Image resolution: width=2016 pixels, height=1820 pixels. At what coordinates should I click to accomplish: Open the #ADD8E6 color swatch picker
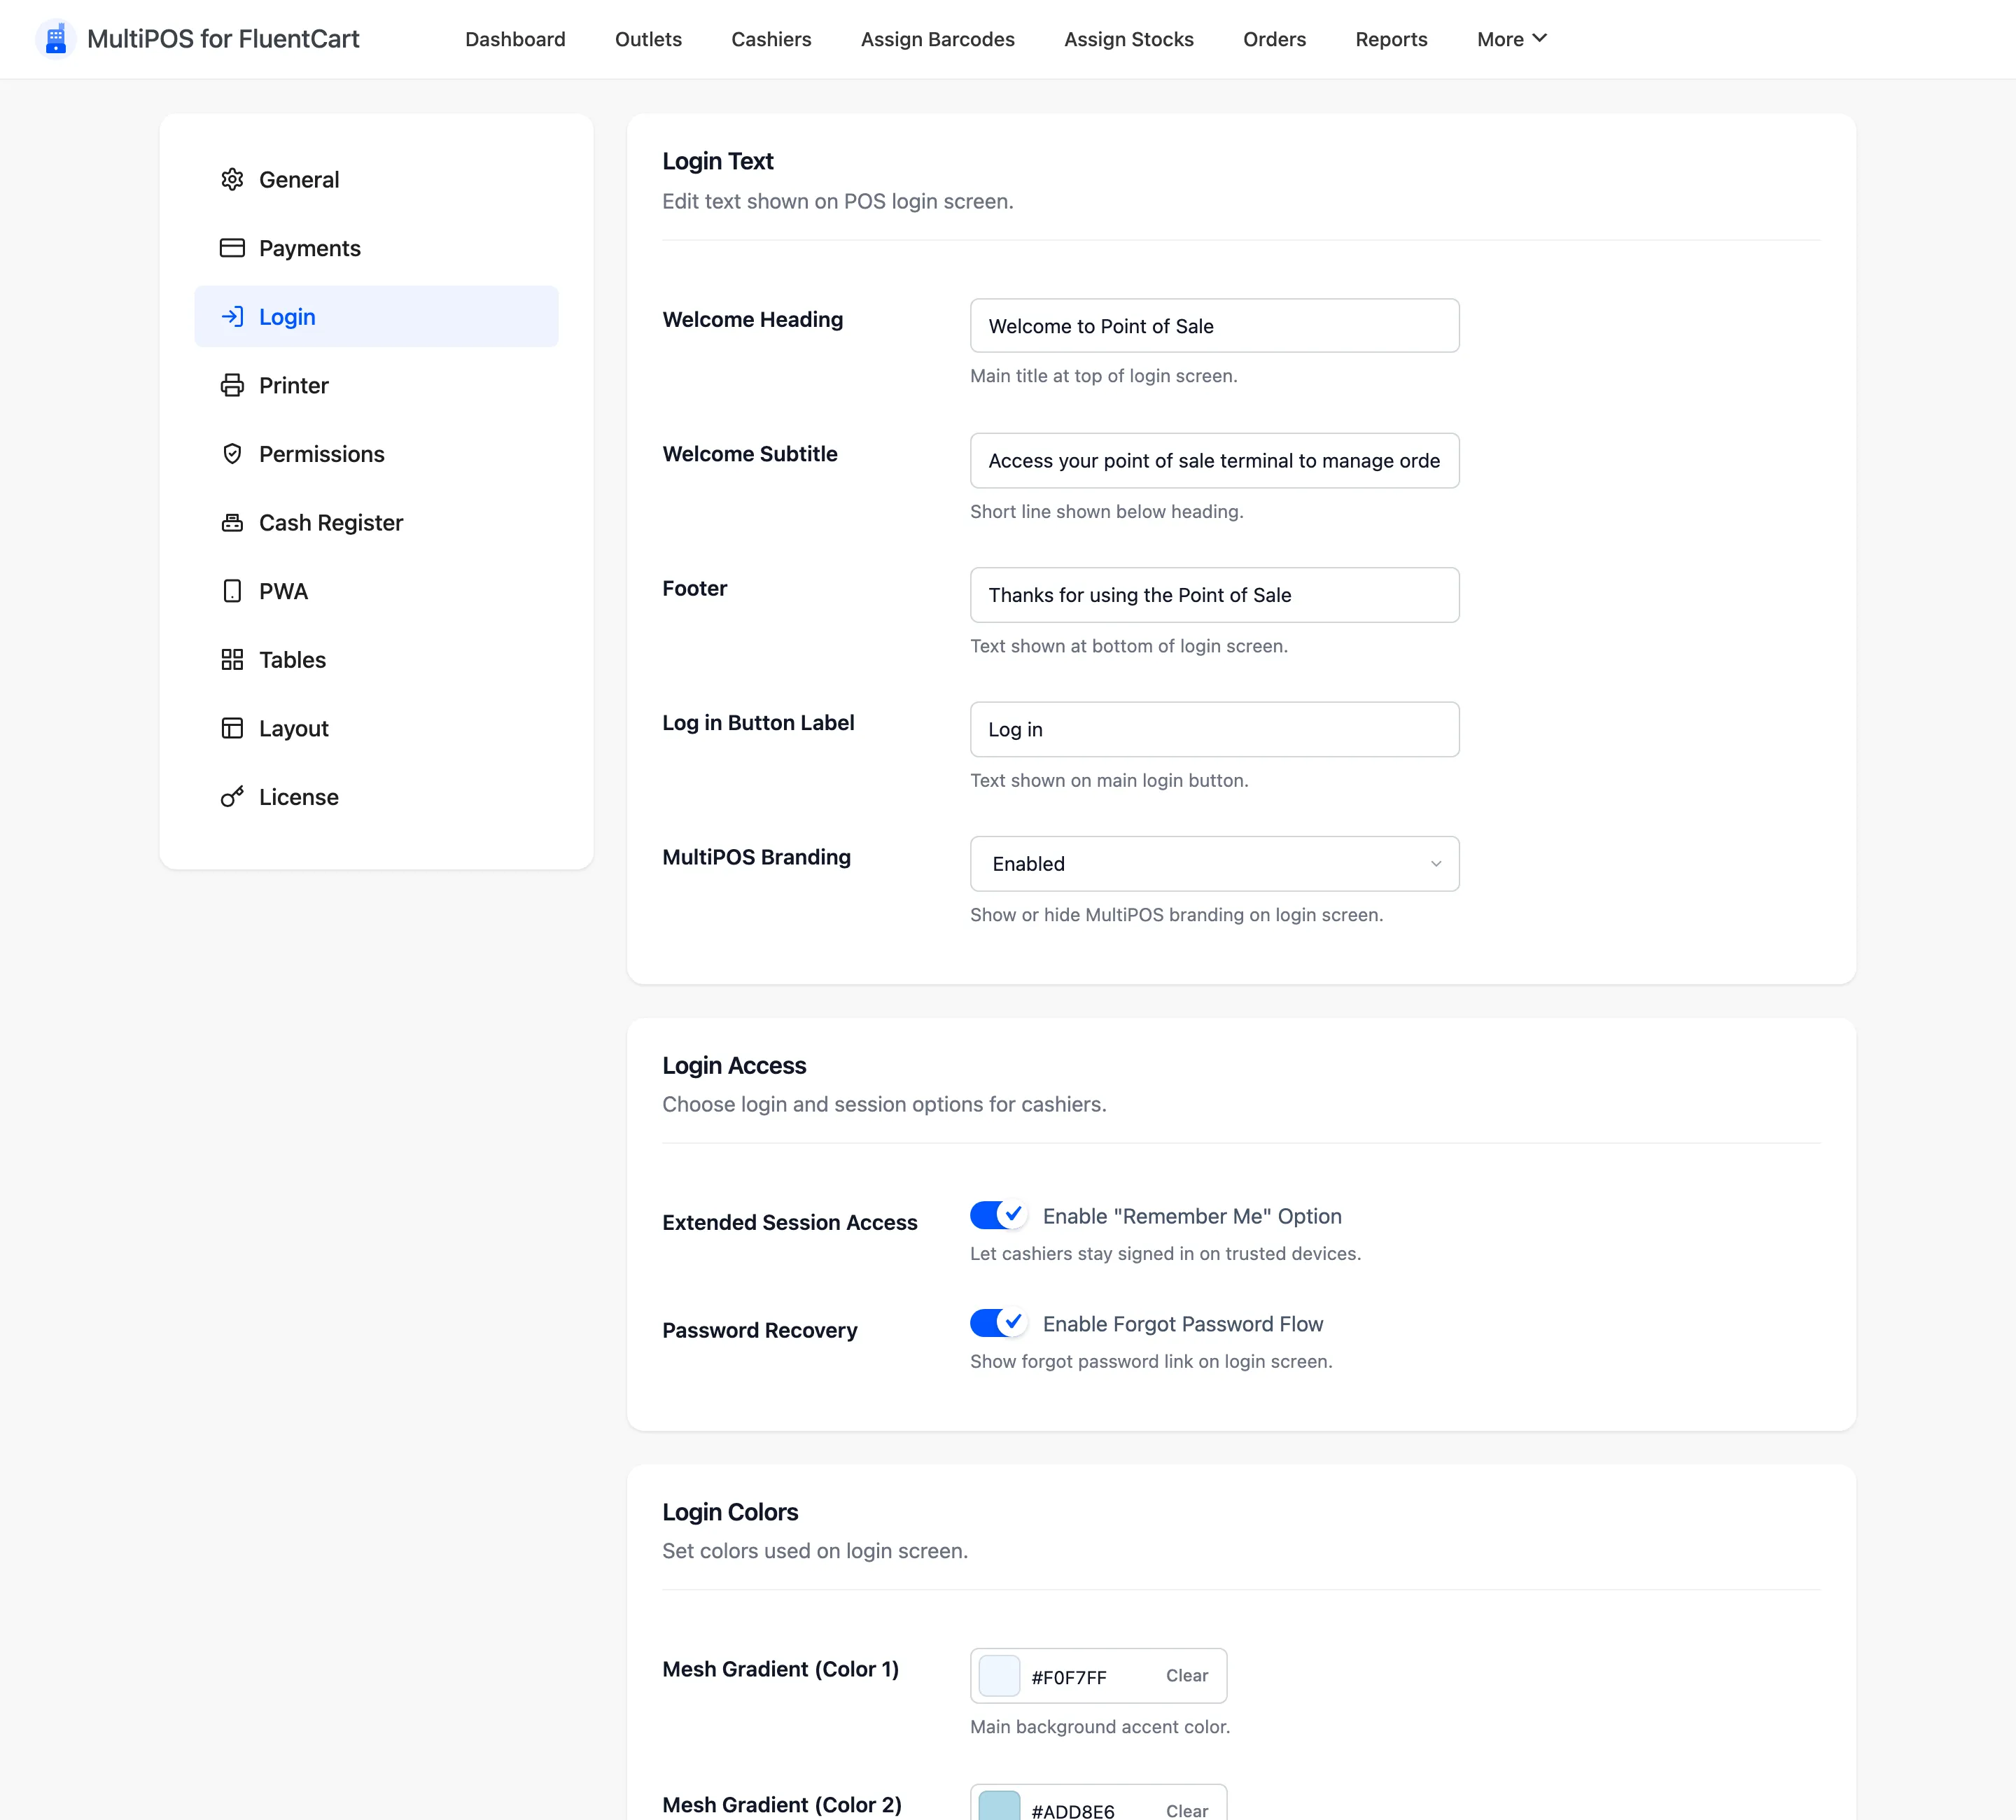[999, 1806]
